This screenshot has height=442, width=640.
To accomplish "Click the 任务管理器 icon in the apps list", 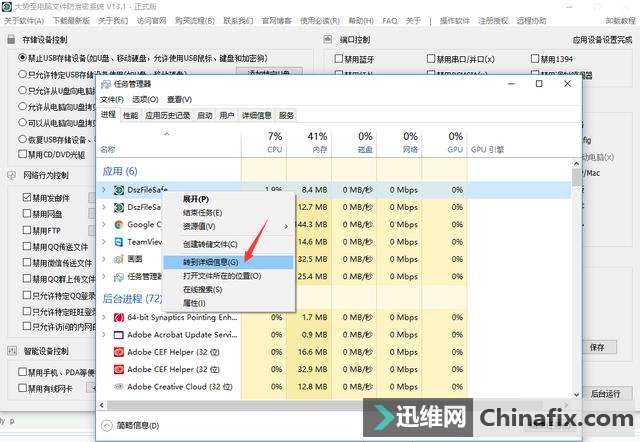I will tap(119, 277).
